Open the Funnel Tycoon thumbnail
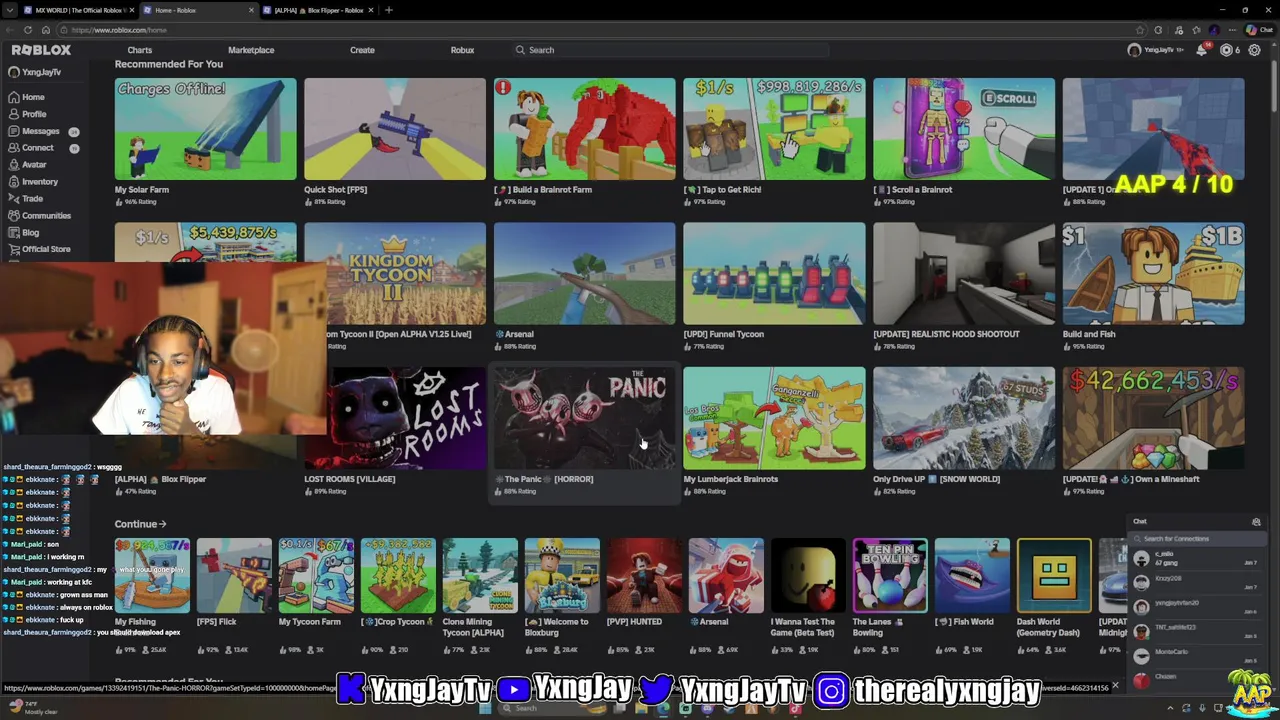Screen dimensions: 1280x720 774,274
